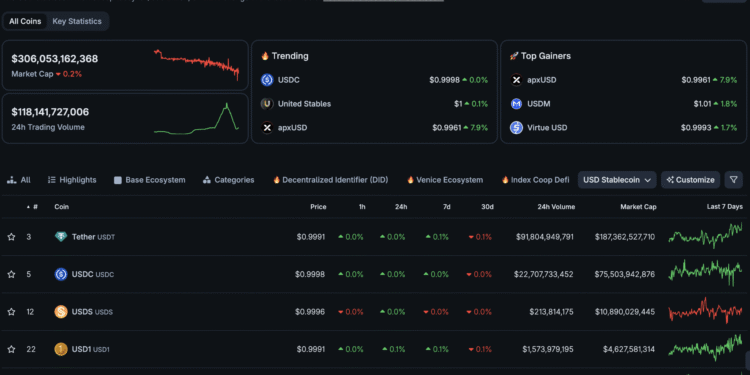Click Tether's $187,362,527,710 market cap
This screenshot has width=750, height=375.
[x=625, y=237]
